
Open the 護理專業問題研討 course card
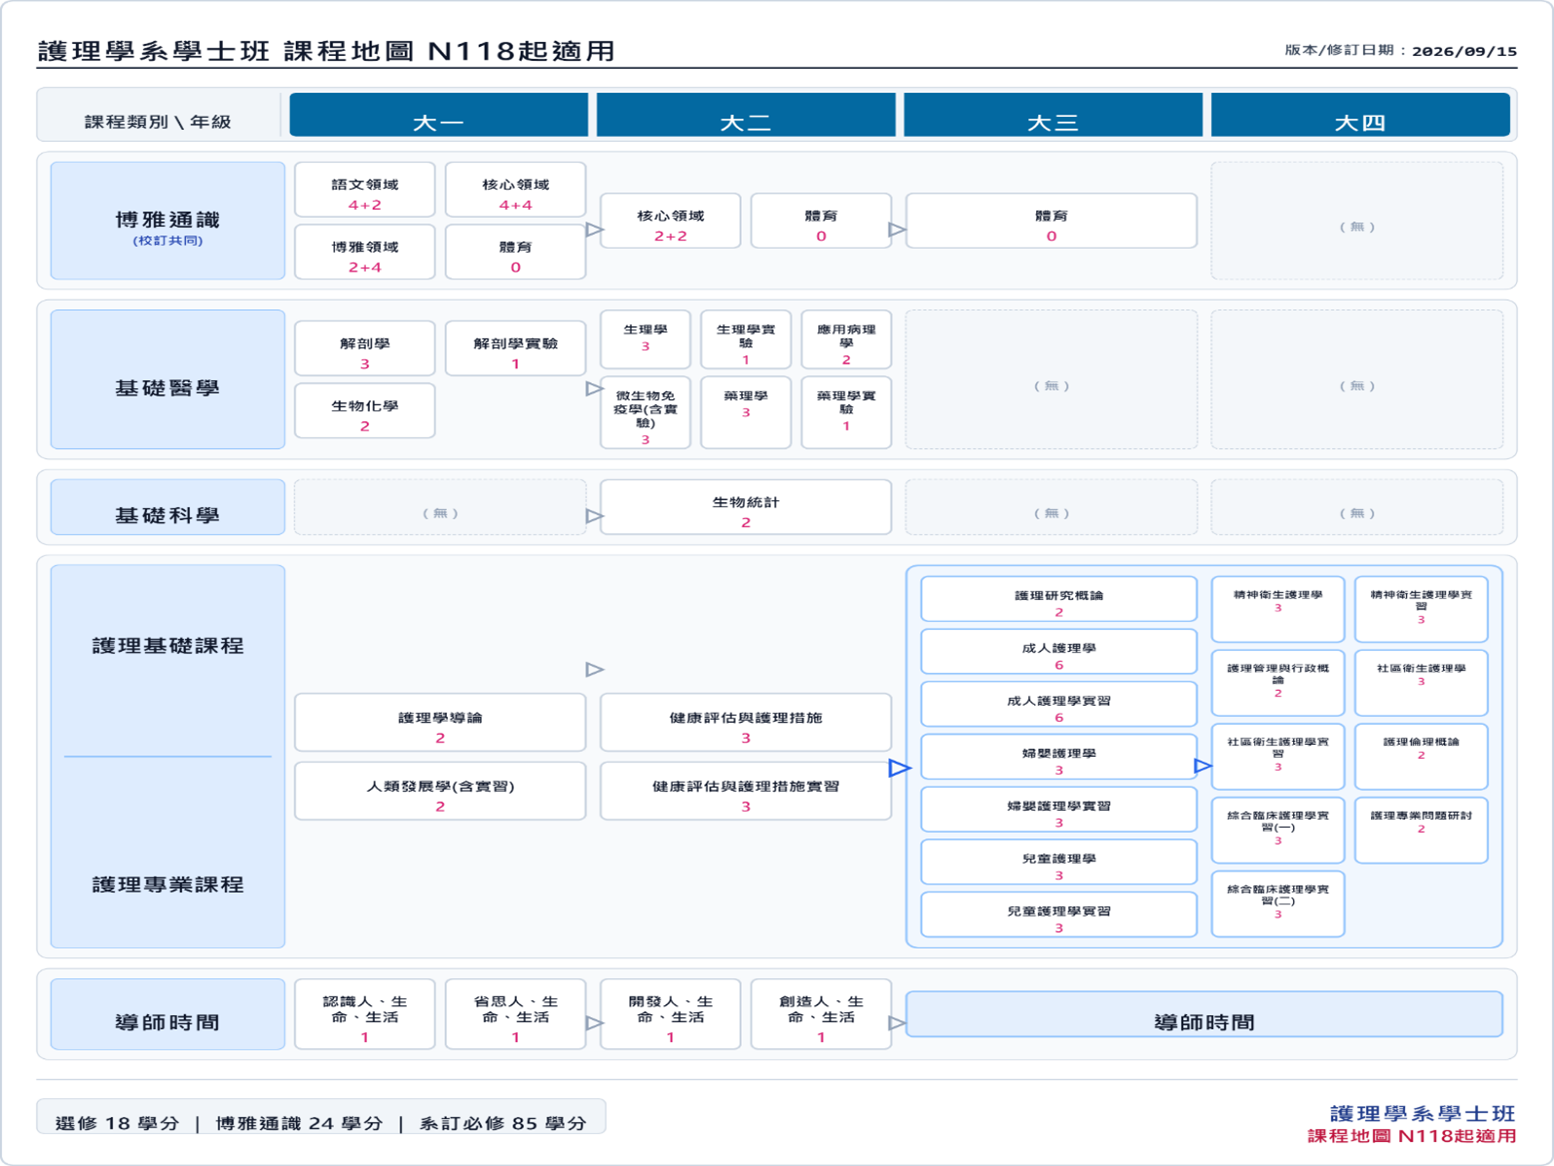(1421, 830)
